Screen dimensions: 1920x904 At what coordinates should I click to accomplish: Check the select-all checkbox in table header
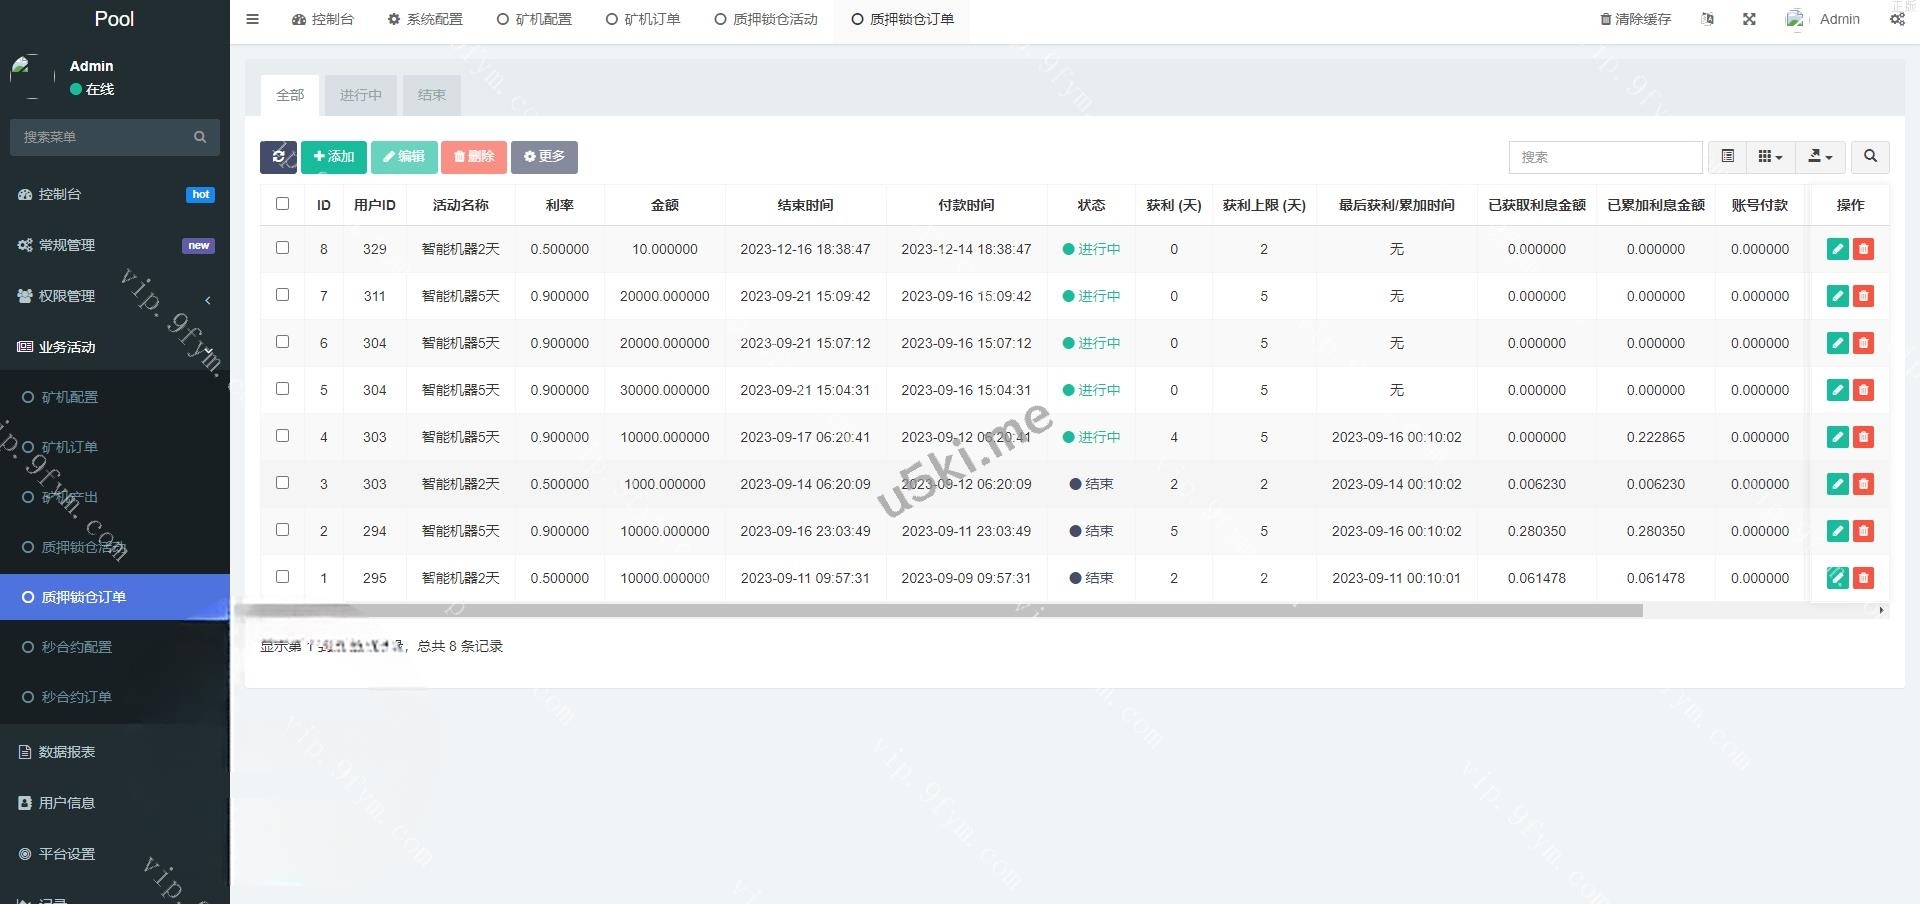pos(282,204)
